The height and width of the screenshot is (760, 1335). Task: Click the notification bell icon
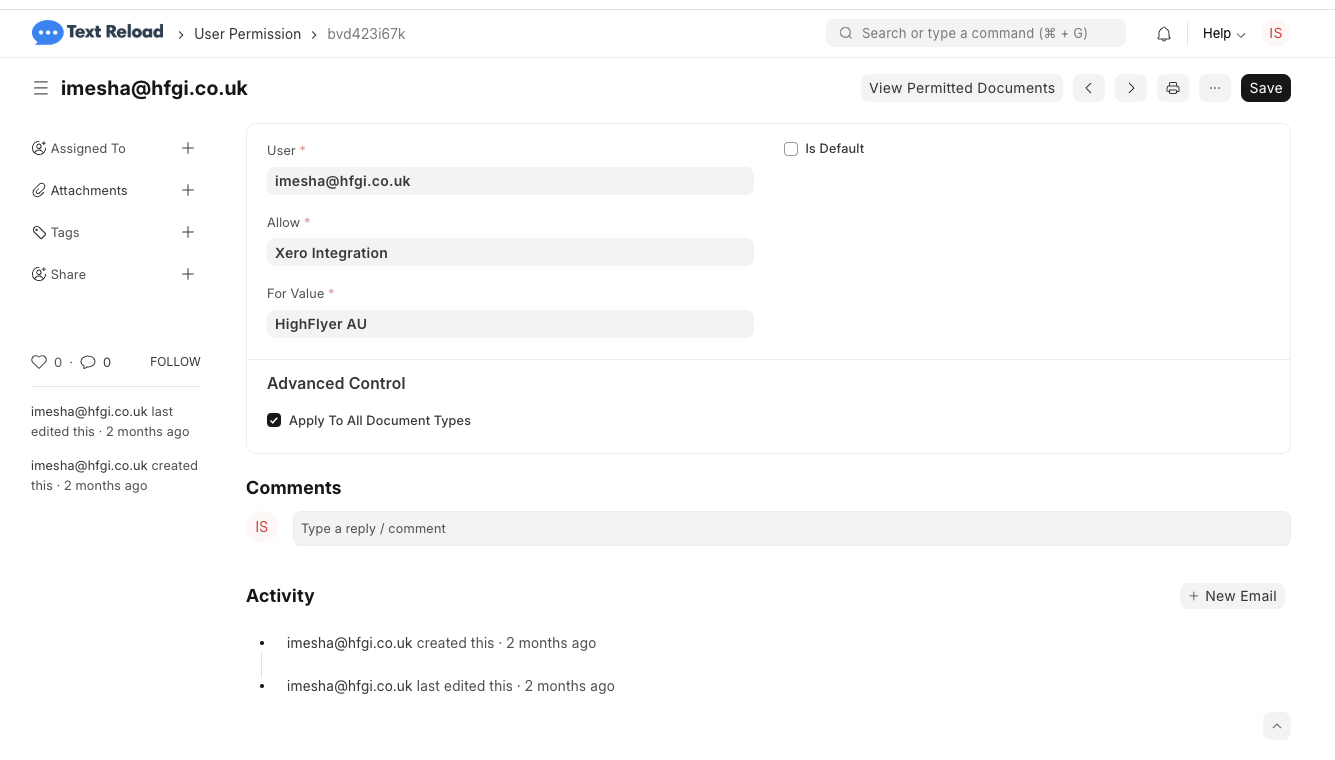tap(1164, 33)
